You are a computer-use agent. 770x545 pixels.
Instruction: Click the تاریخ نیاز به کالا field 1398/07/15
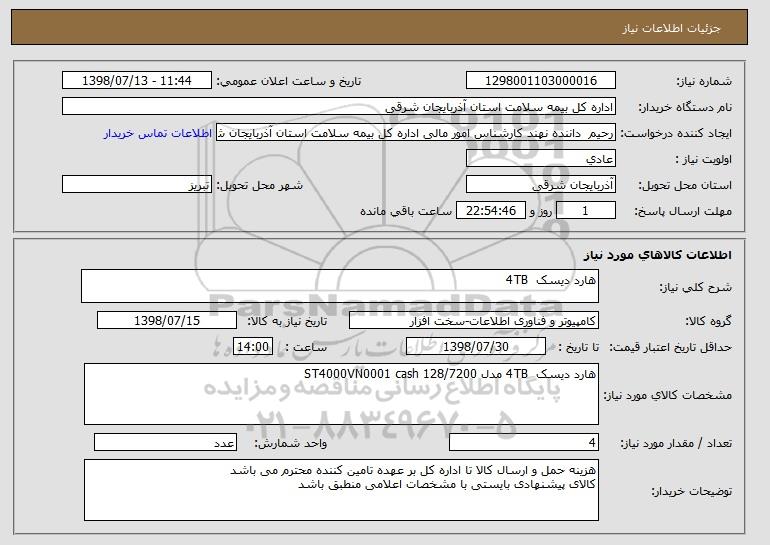pyautogui.click(x=167, y=321)
